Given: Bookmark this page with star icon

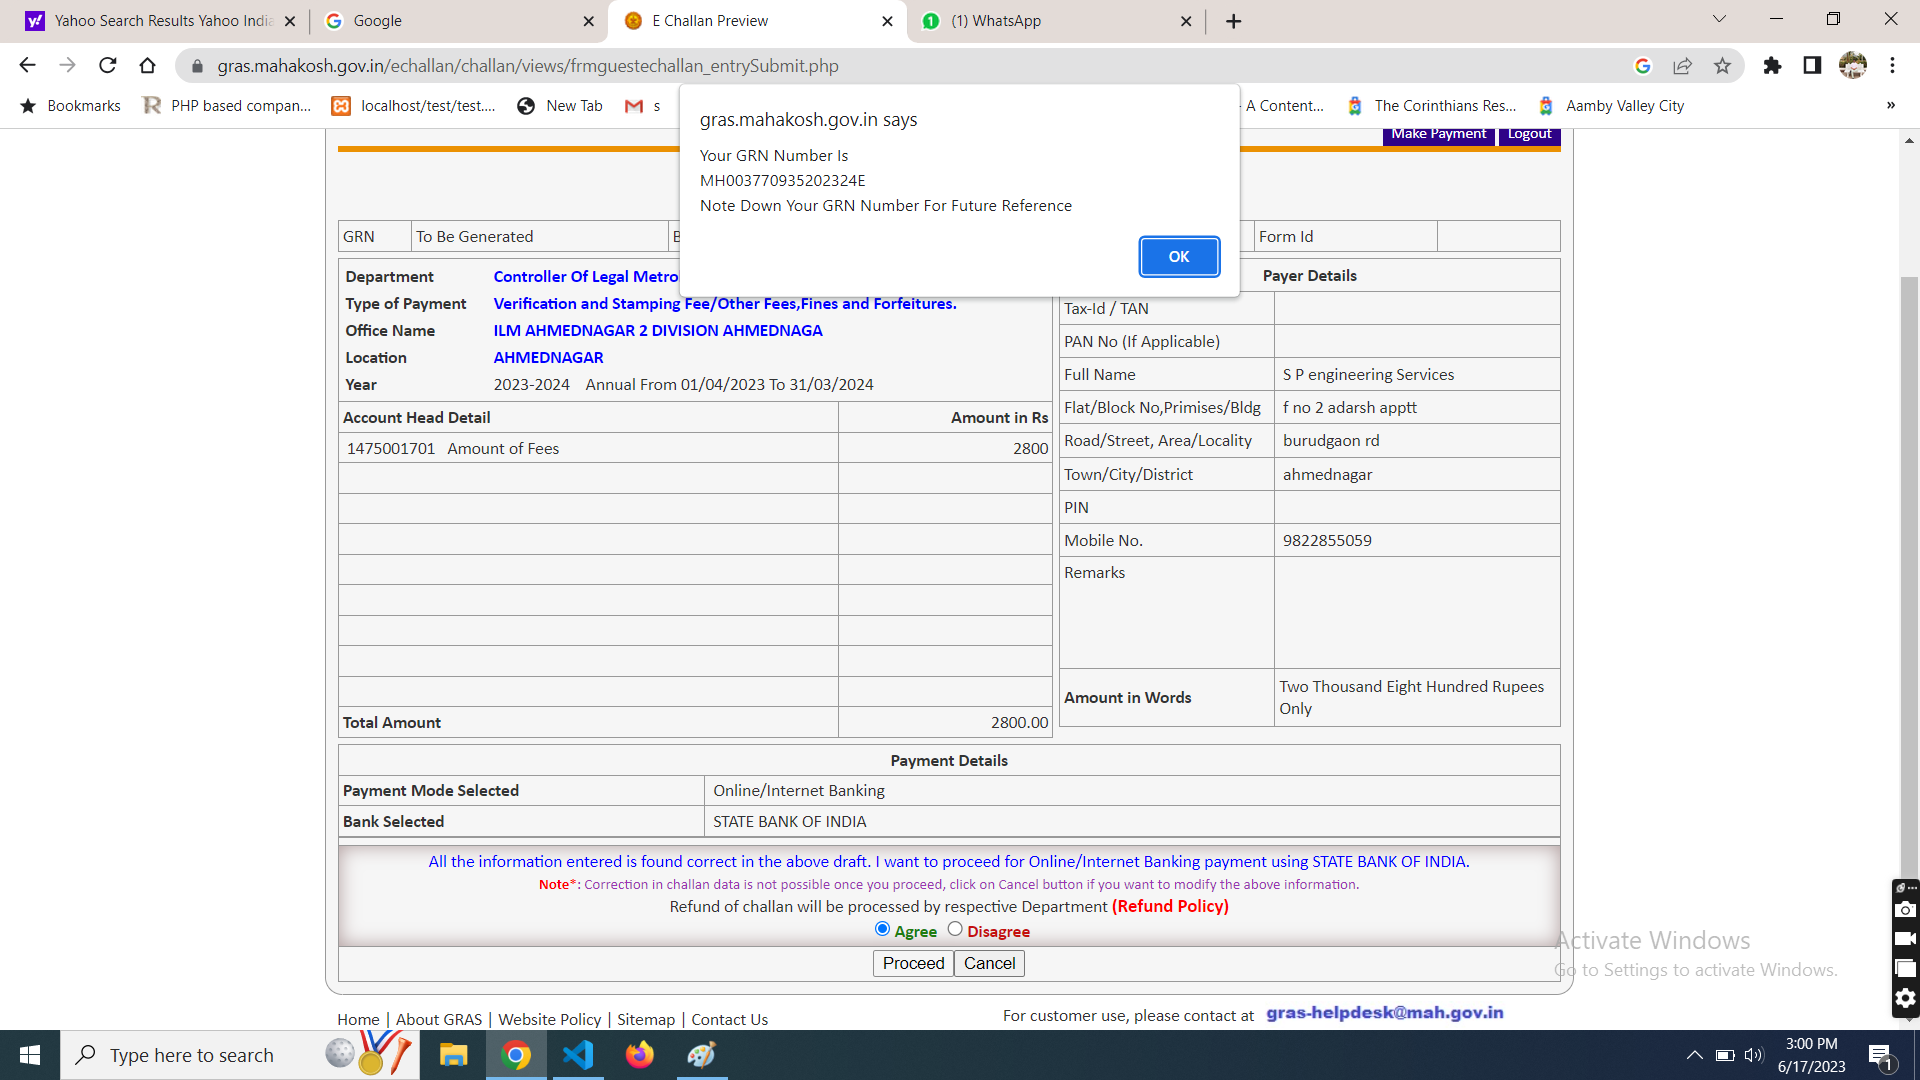Looking at the screenshot, I should tap(1722, 66).
